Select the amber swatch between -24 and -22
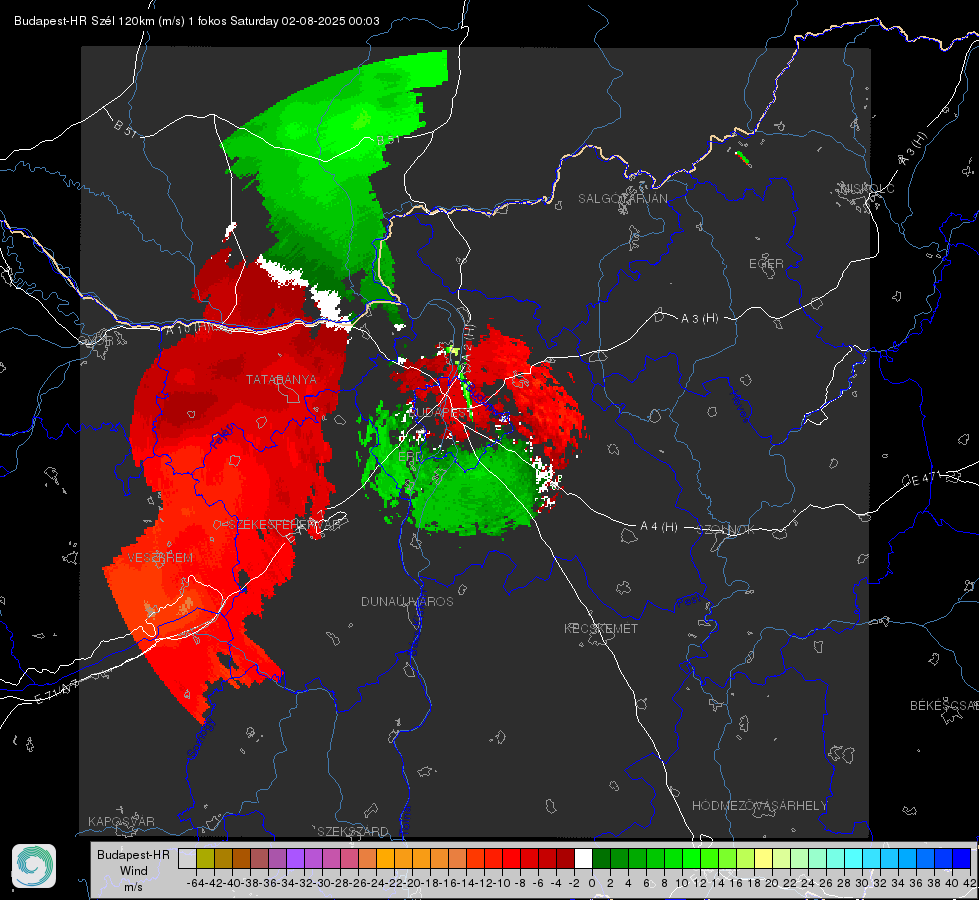The height and width of the screenshot is (900, 979). coord(385,859)
